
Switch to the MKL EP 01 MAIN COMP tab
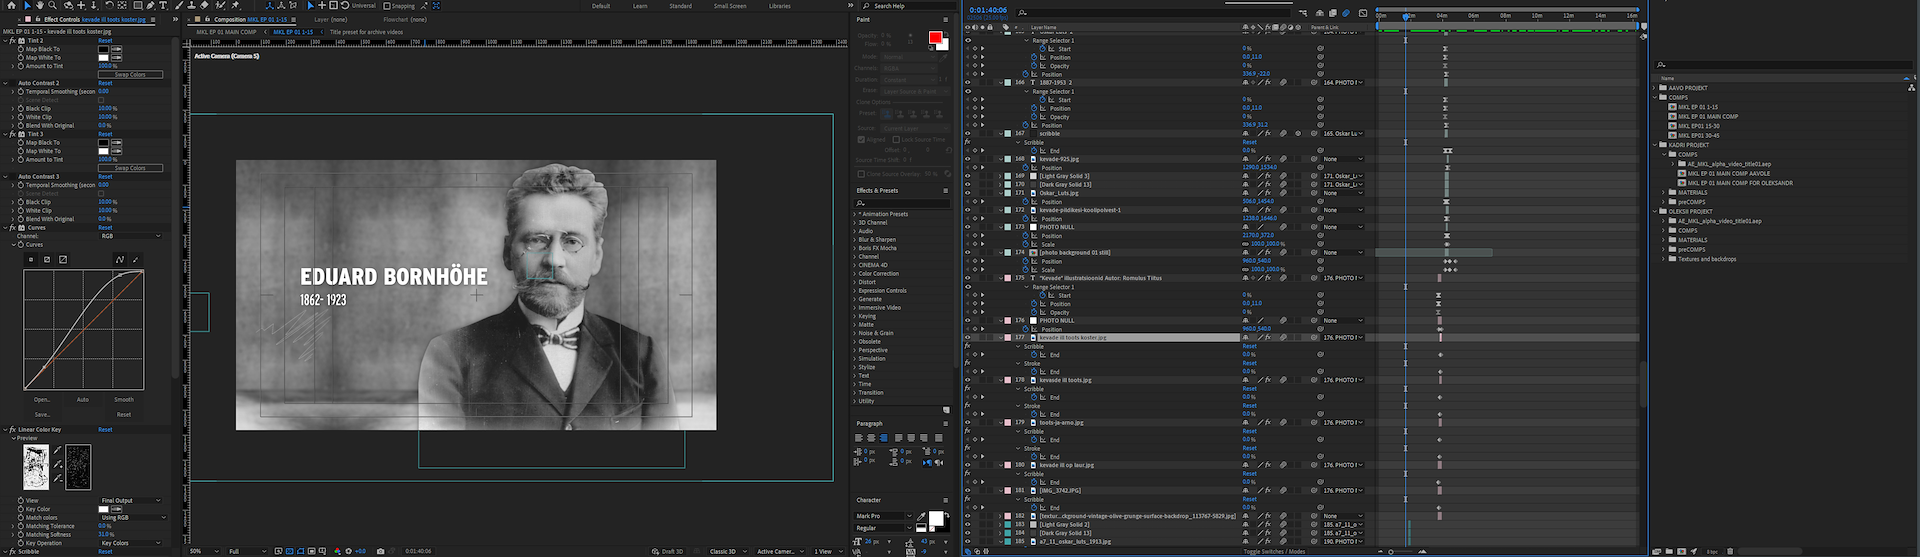[x=226, y=32]
